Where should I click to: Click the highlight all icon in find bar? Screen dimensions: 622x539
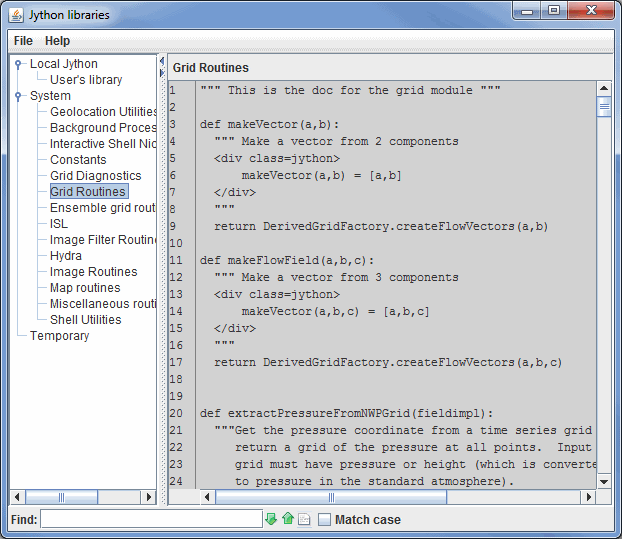point(304,519)
